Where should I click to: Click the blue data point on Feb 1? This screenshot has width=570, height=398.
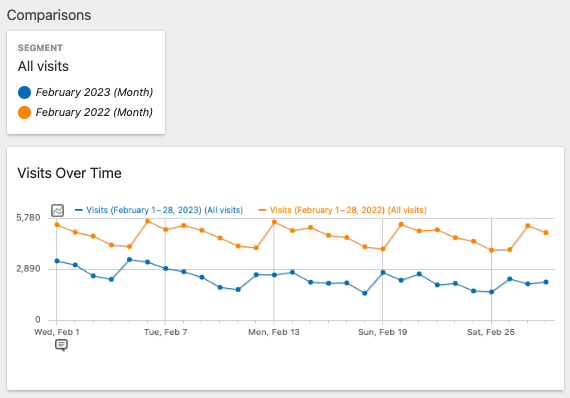click(x=57, y=261)
